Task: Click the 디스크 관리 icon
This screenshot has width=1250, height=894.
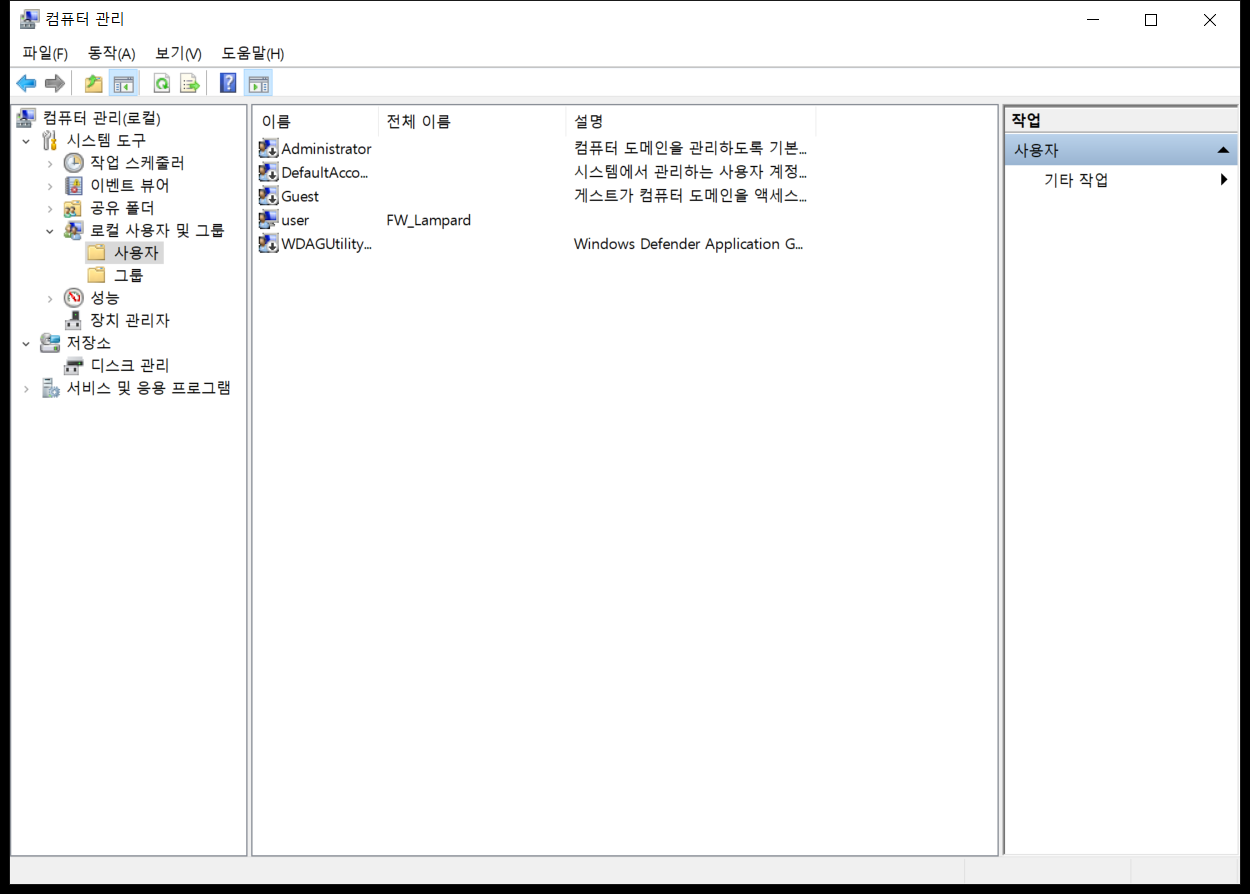Action: 74,365
